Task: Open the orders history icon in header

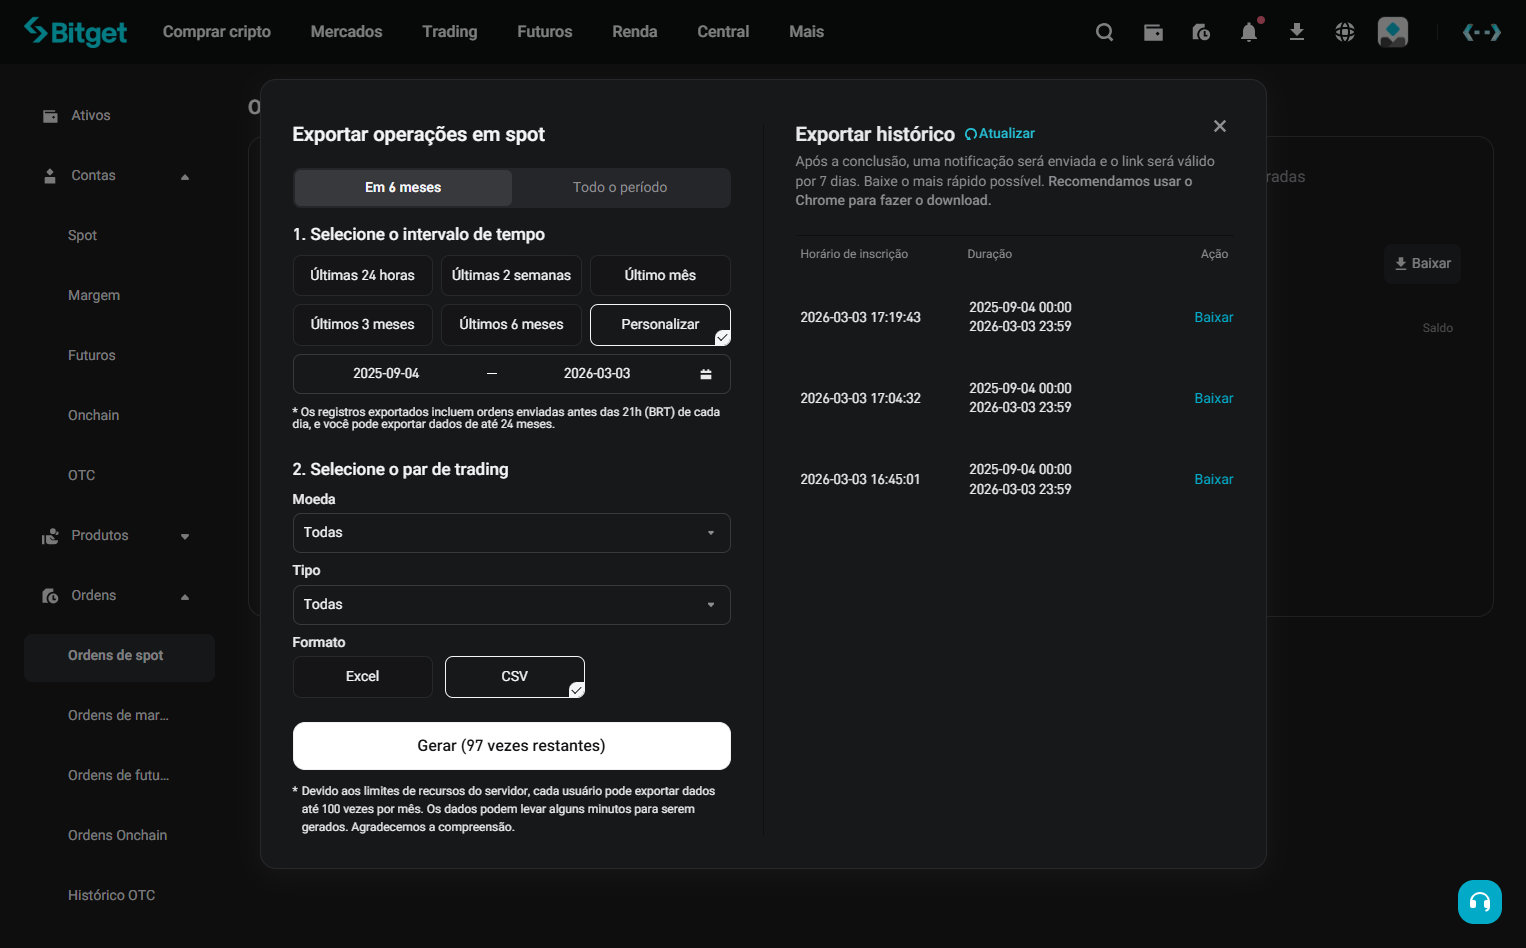Action: [1201, 32]
